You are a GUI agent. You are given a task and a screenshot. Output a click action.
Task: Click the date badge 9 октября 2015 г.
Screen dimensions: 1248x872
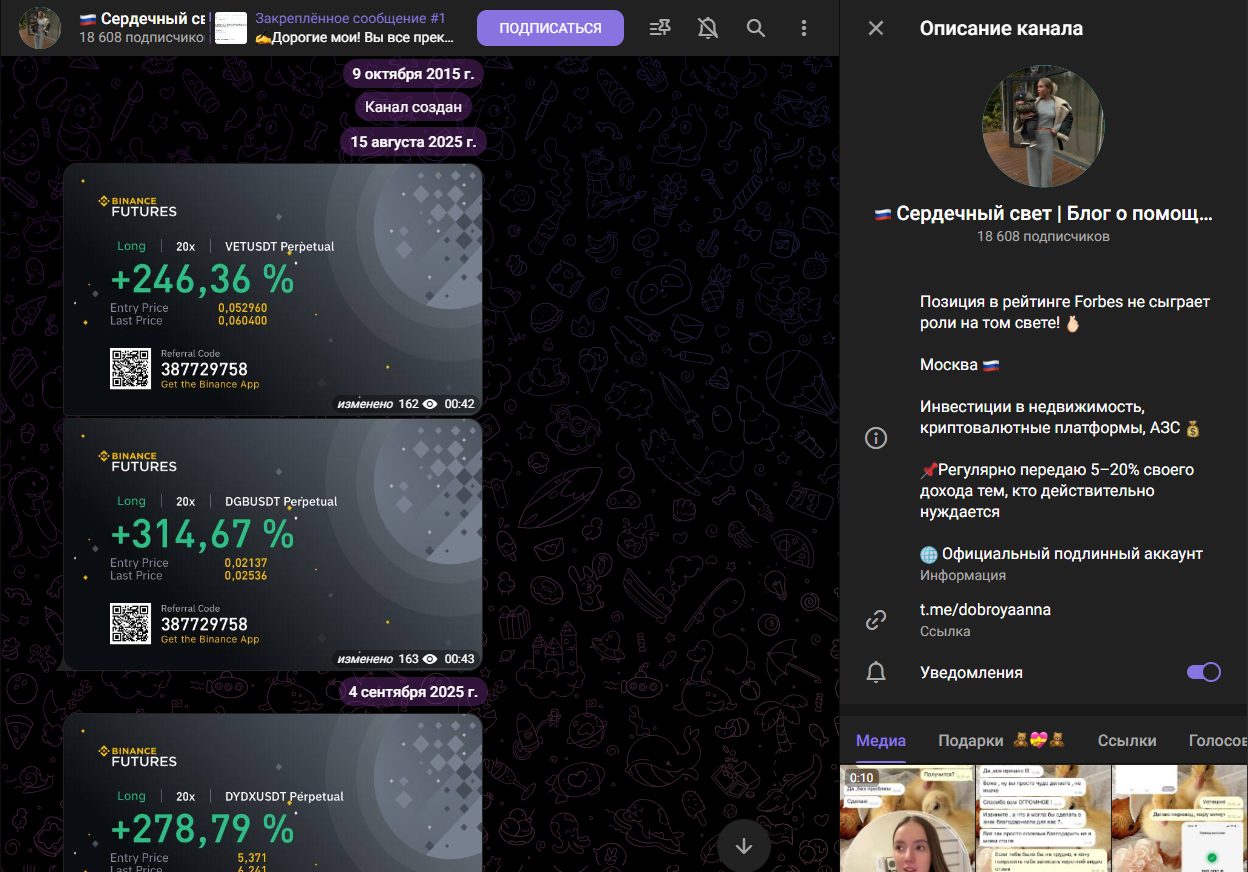(413, 74)
